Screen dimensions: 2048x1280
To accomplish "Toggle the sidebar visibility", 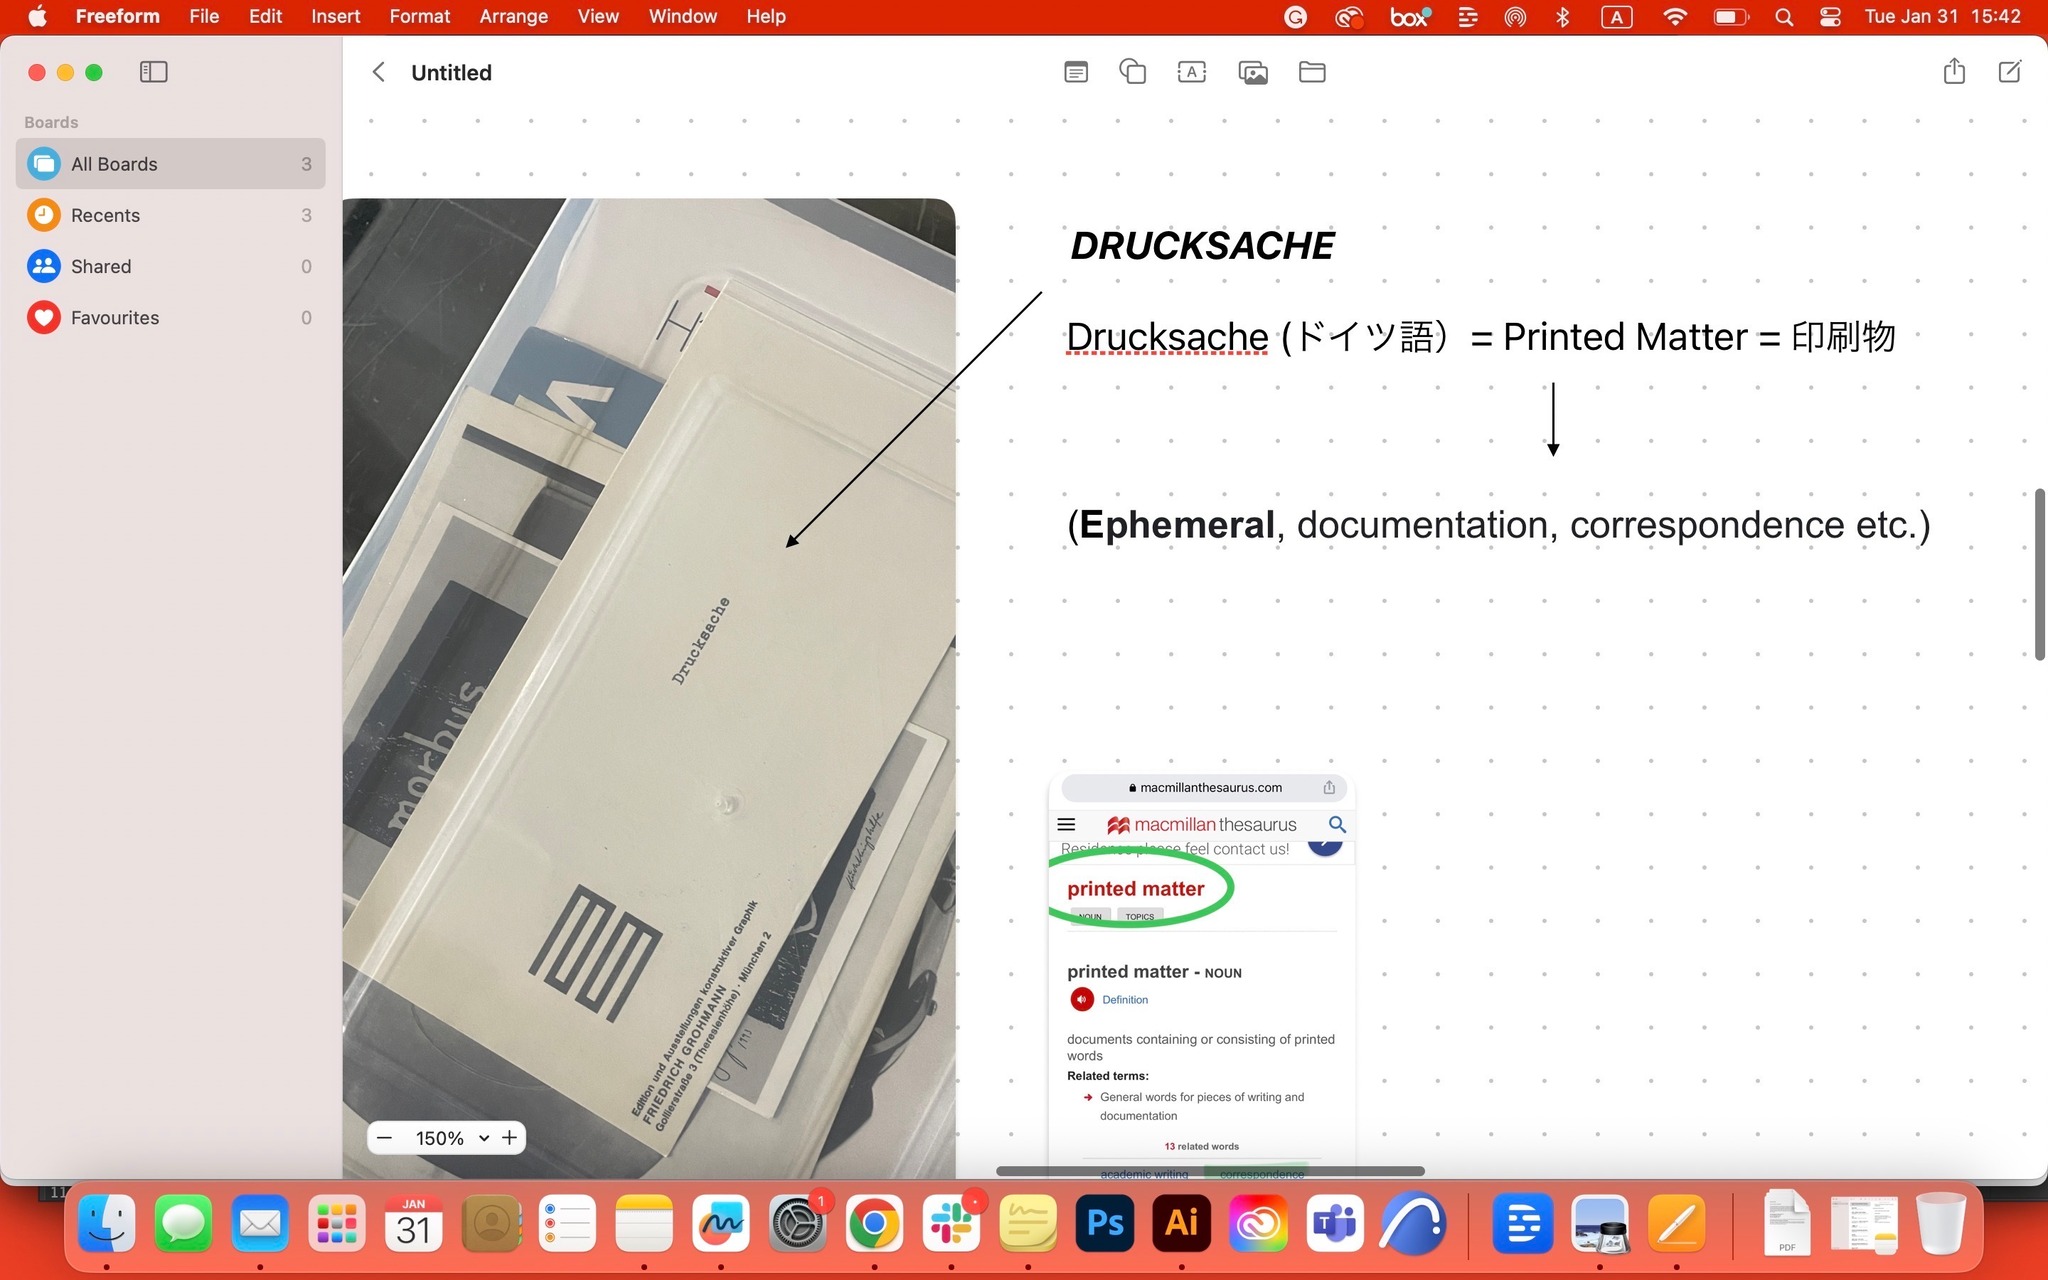I will pyautogui.click(x=153, y=72).
